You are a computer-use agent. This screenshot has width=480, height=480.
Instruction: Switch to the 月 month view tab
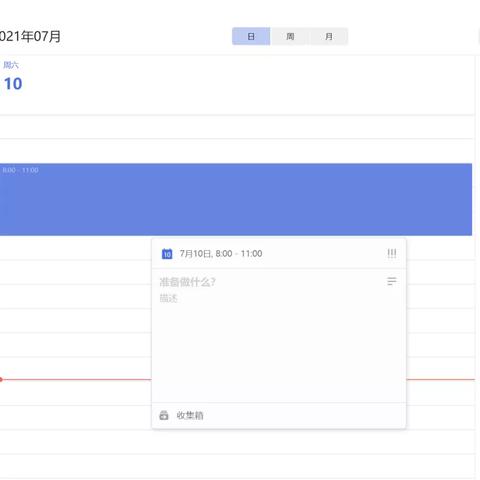click(x=329, y=36)
